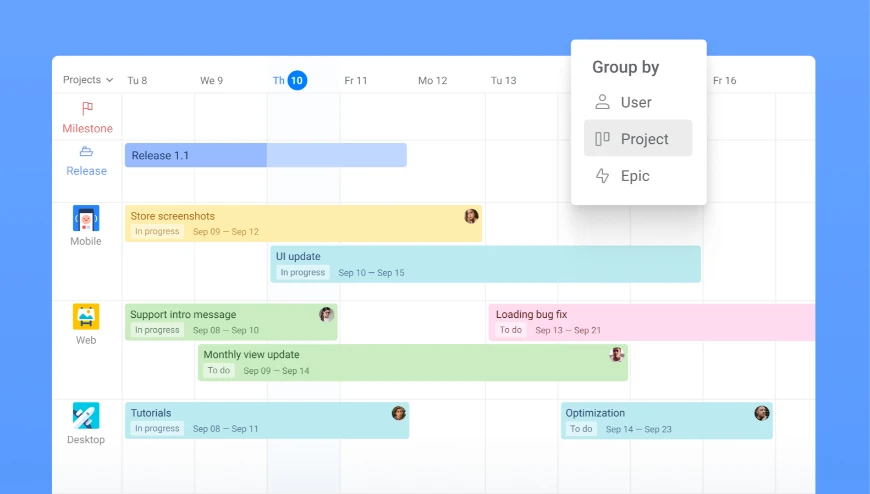870x494 pixels.
Task: Click the User person icon
Action: pos(602,102)
